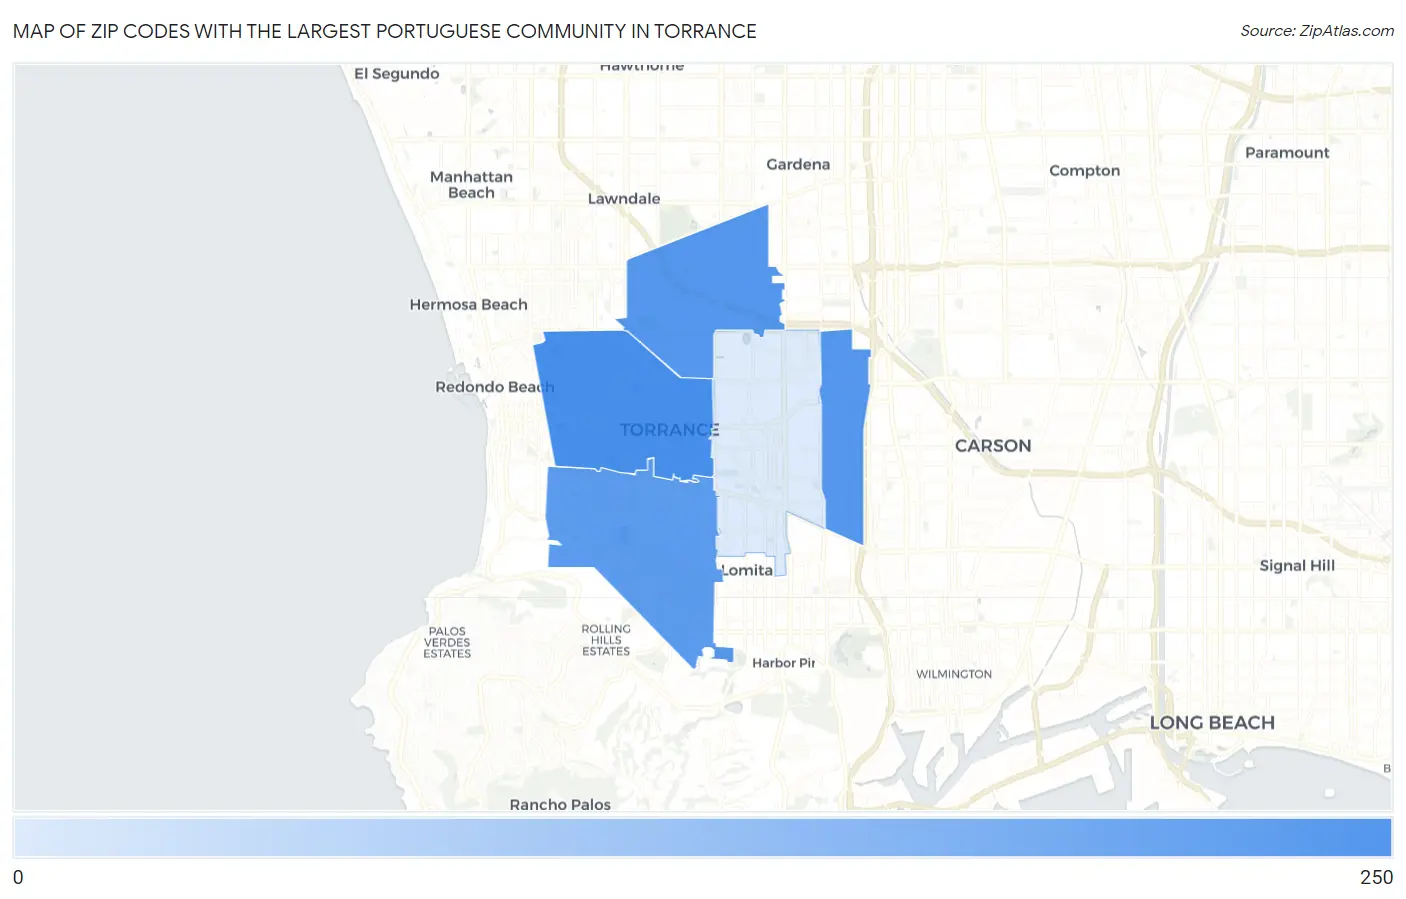Click the Wilmington label
The width and height of the screenshot is (1406, 899).
pyautogui.click(x=954, y=675)
